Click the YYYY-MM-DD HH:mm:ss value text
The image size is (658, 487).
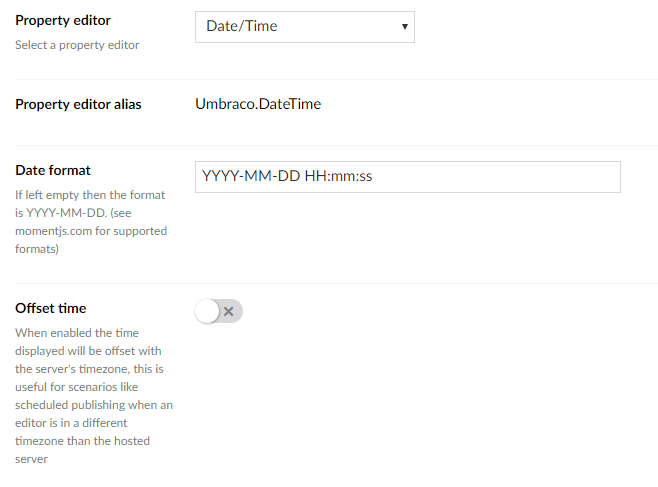(x=287, y=176)
